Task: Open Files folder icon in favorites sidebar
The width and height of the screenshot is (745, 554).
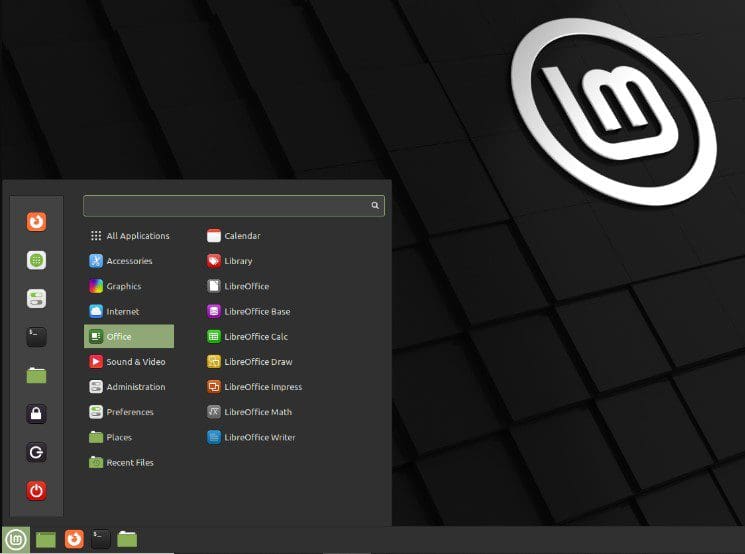Action: pos(36,375)
